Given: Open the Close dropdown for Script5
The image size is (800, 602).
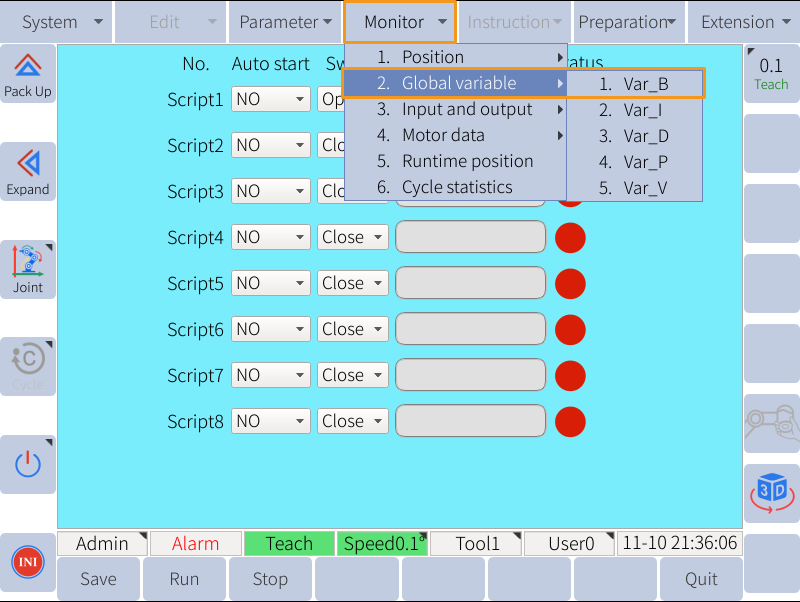Looking at the screenshot, I should [x=352, y=283].
